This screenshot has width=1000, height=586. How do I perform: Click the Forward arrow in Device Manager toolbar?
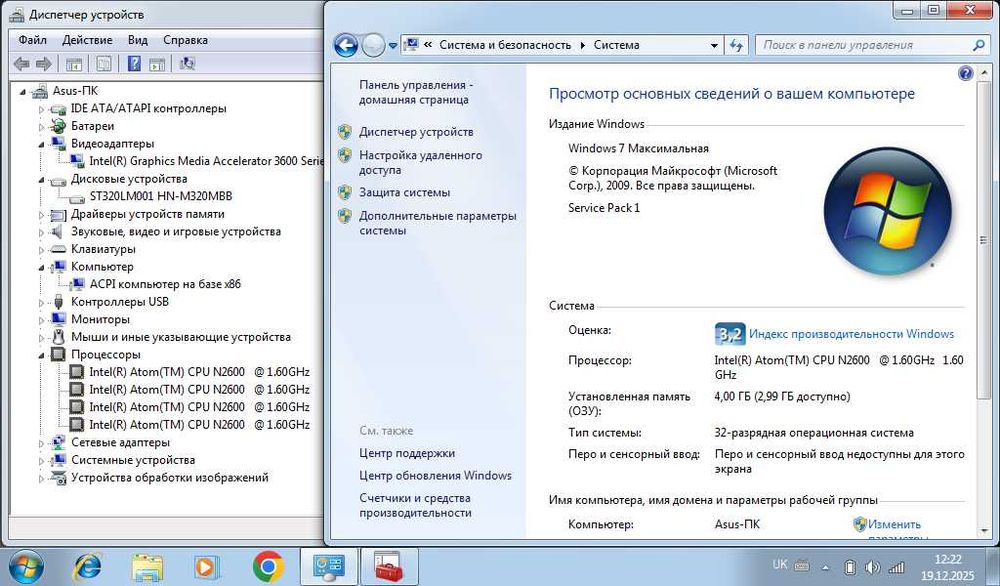click(44, 64)
